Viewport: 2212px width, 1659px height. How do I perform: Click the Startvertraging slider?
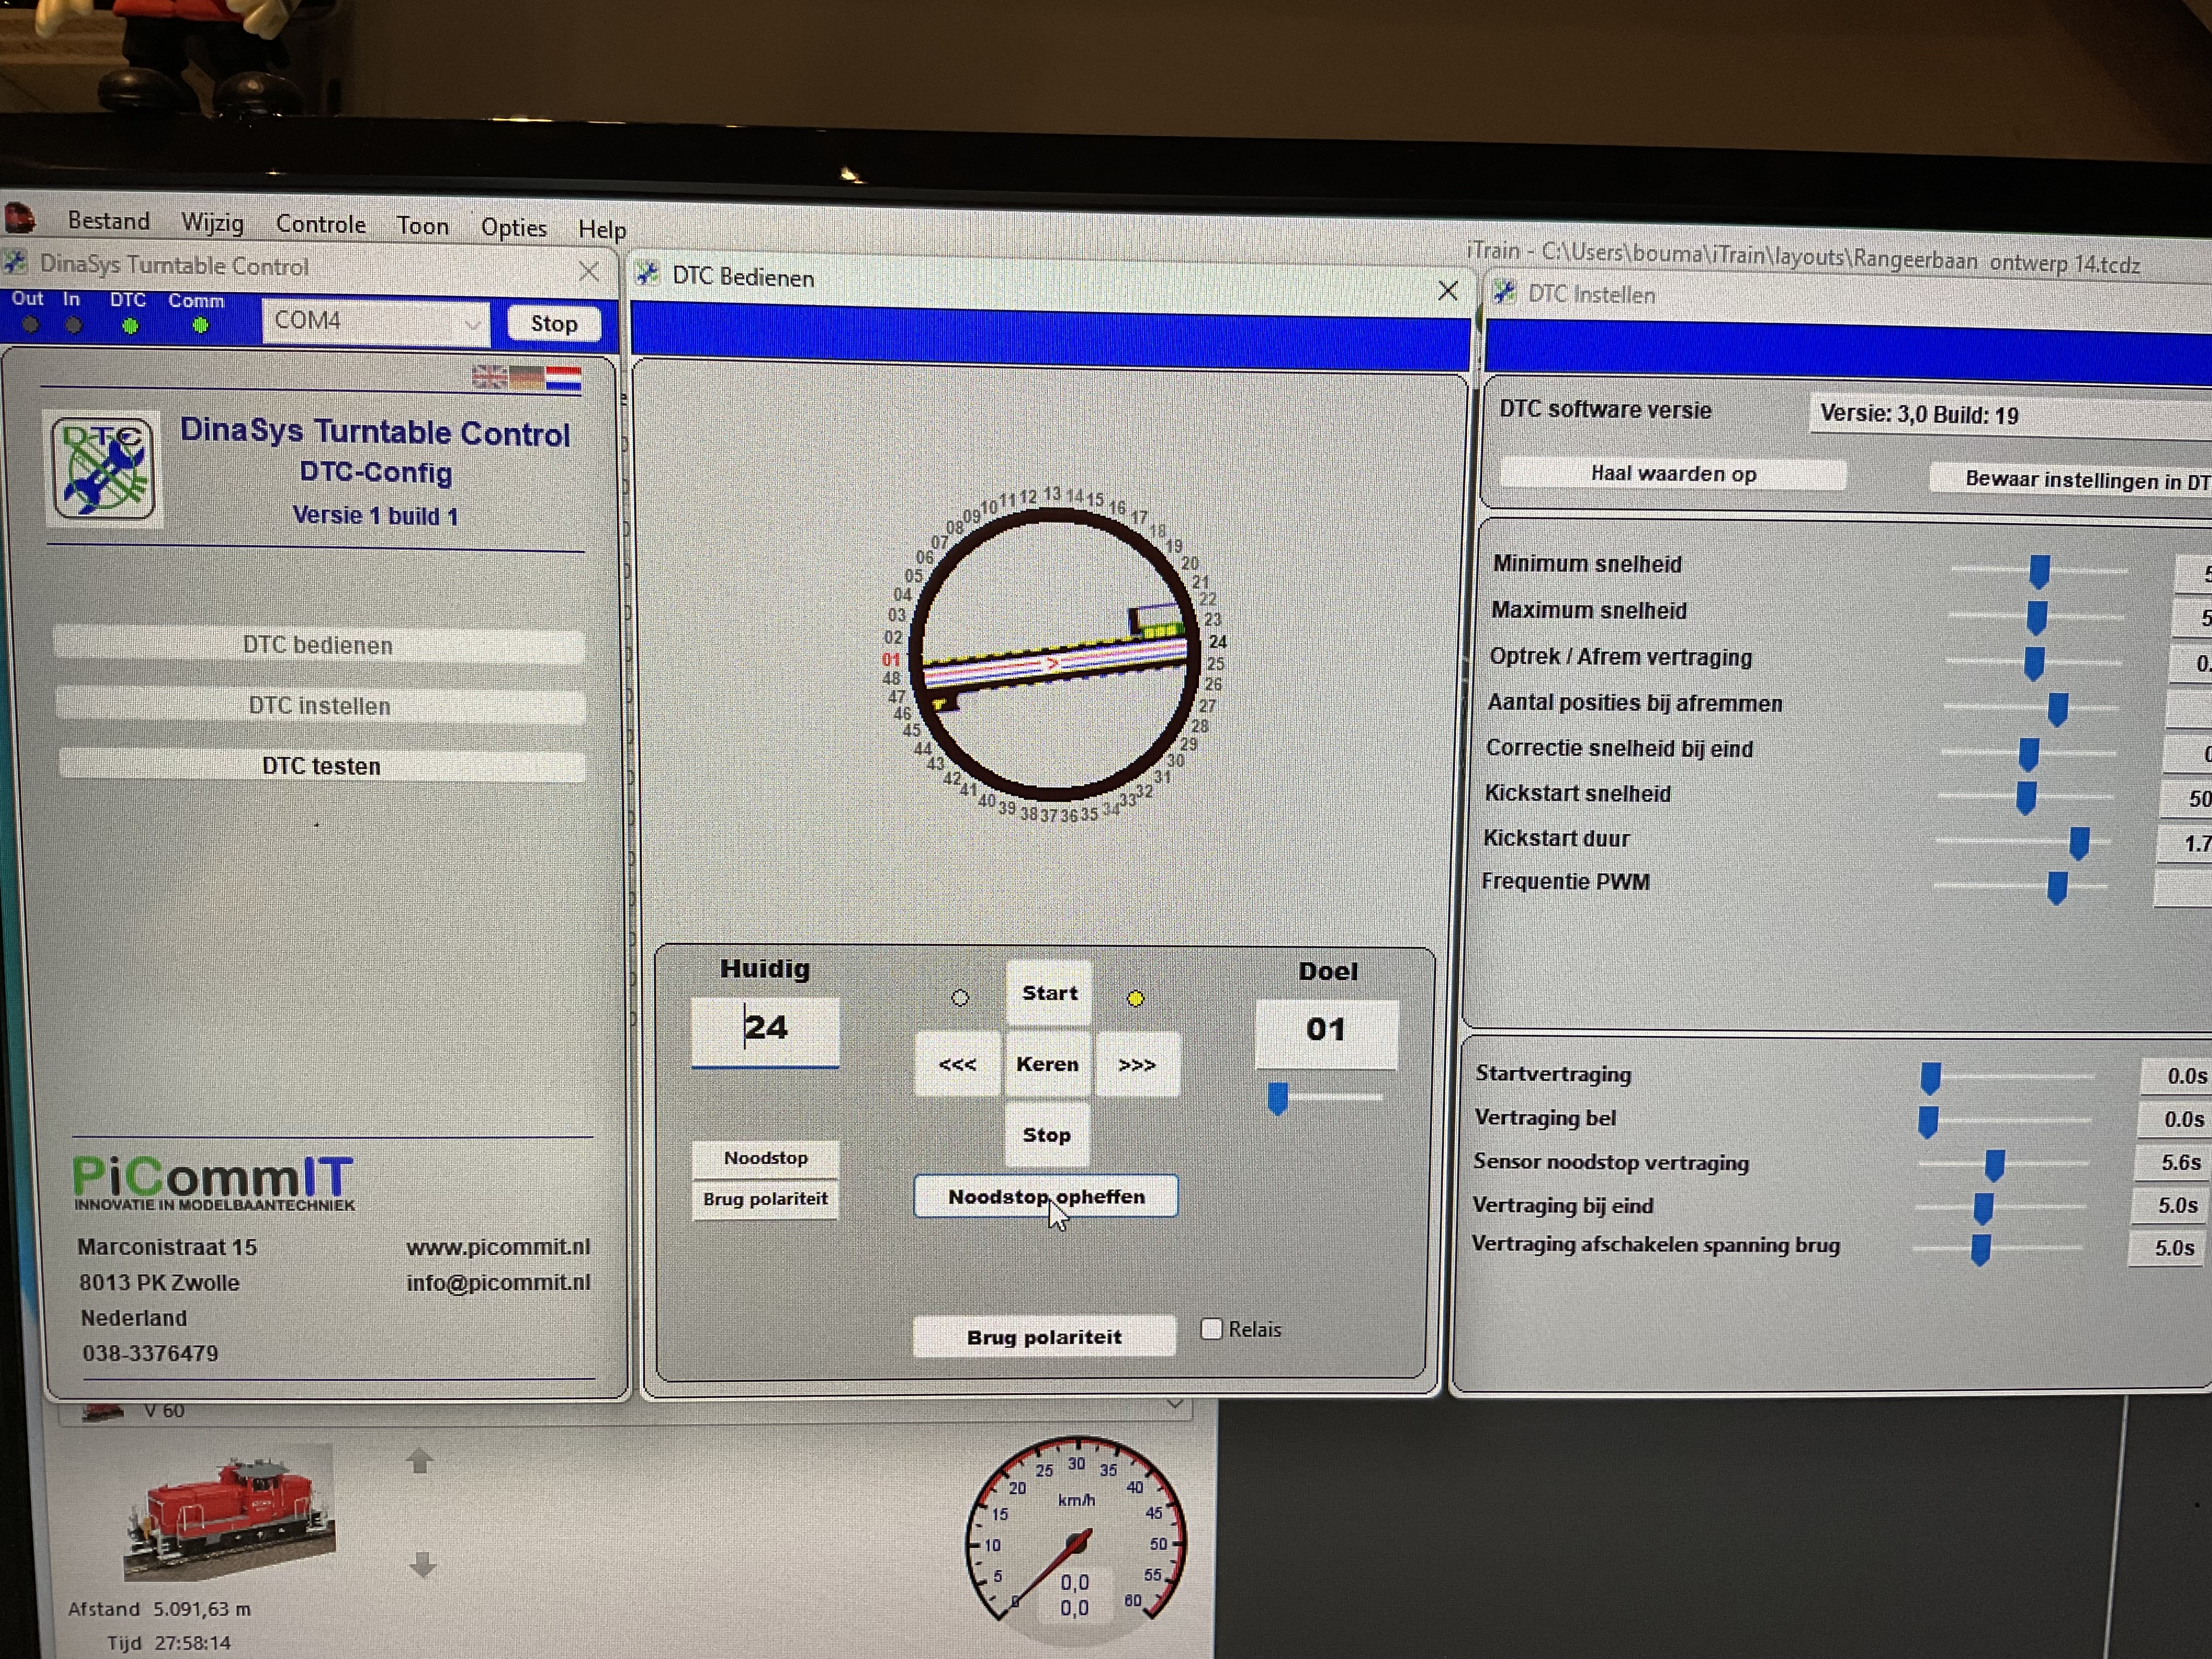(x=2007, y=1078)
